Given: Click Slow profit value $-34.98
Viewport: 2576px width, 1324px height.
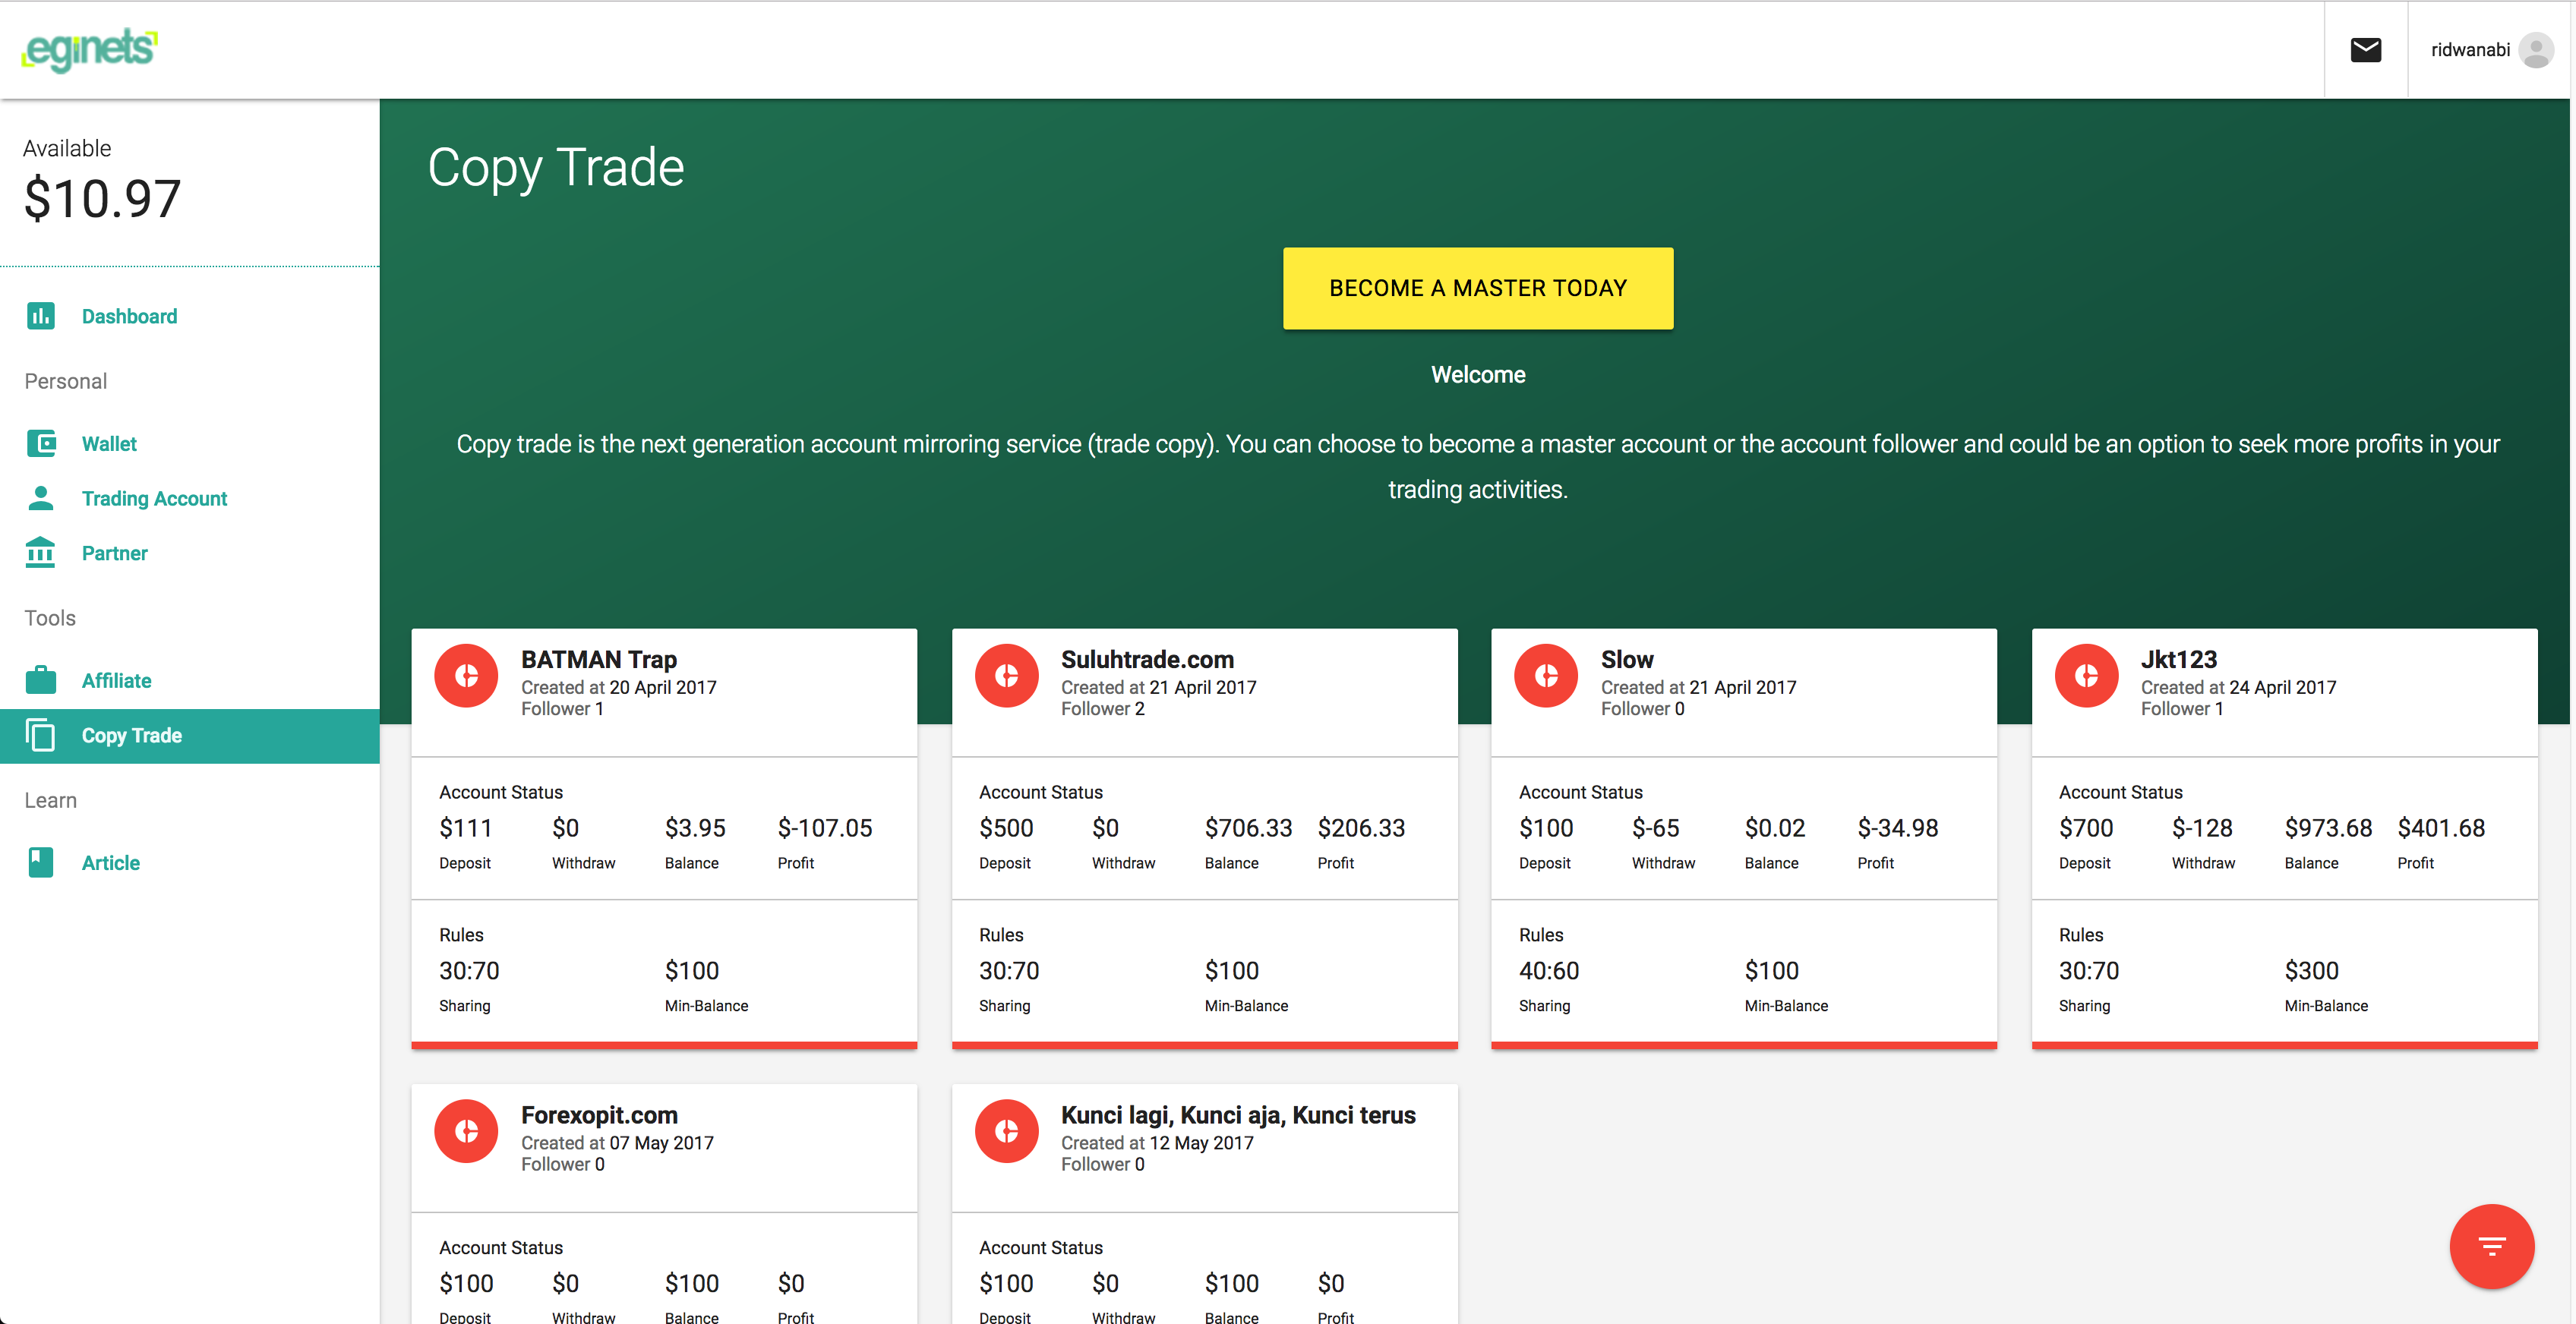Looking at the screenshot, I should [x=1897, y=828].
